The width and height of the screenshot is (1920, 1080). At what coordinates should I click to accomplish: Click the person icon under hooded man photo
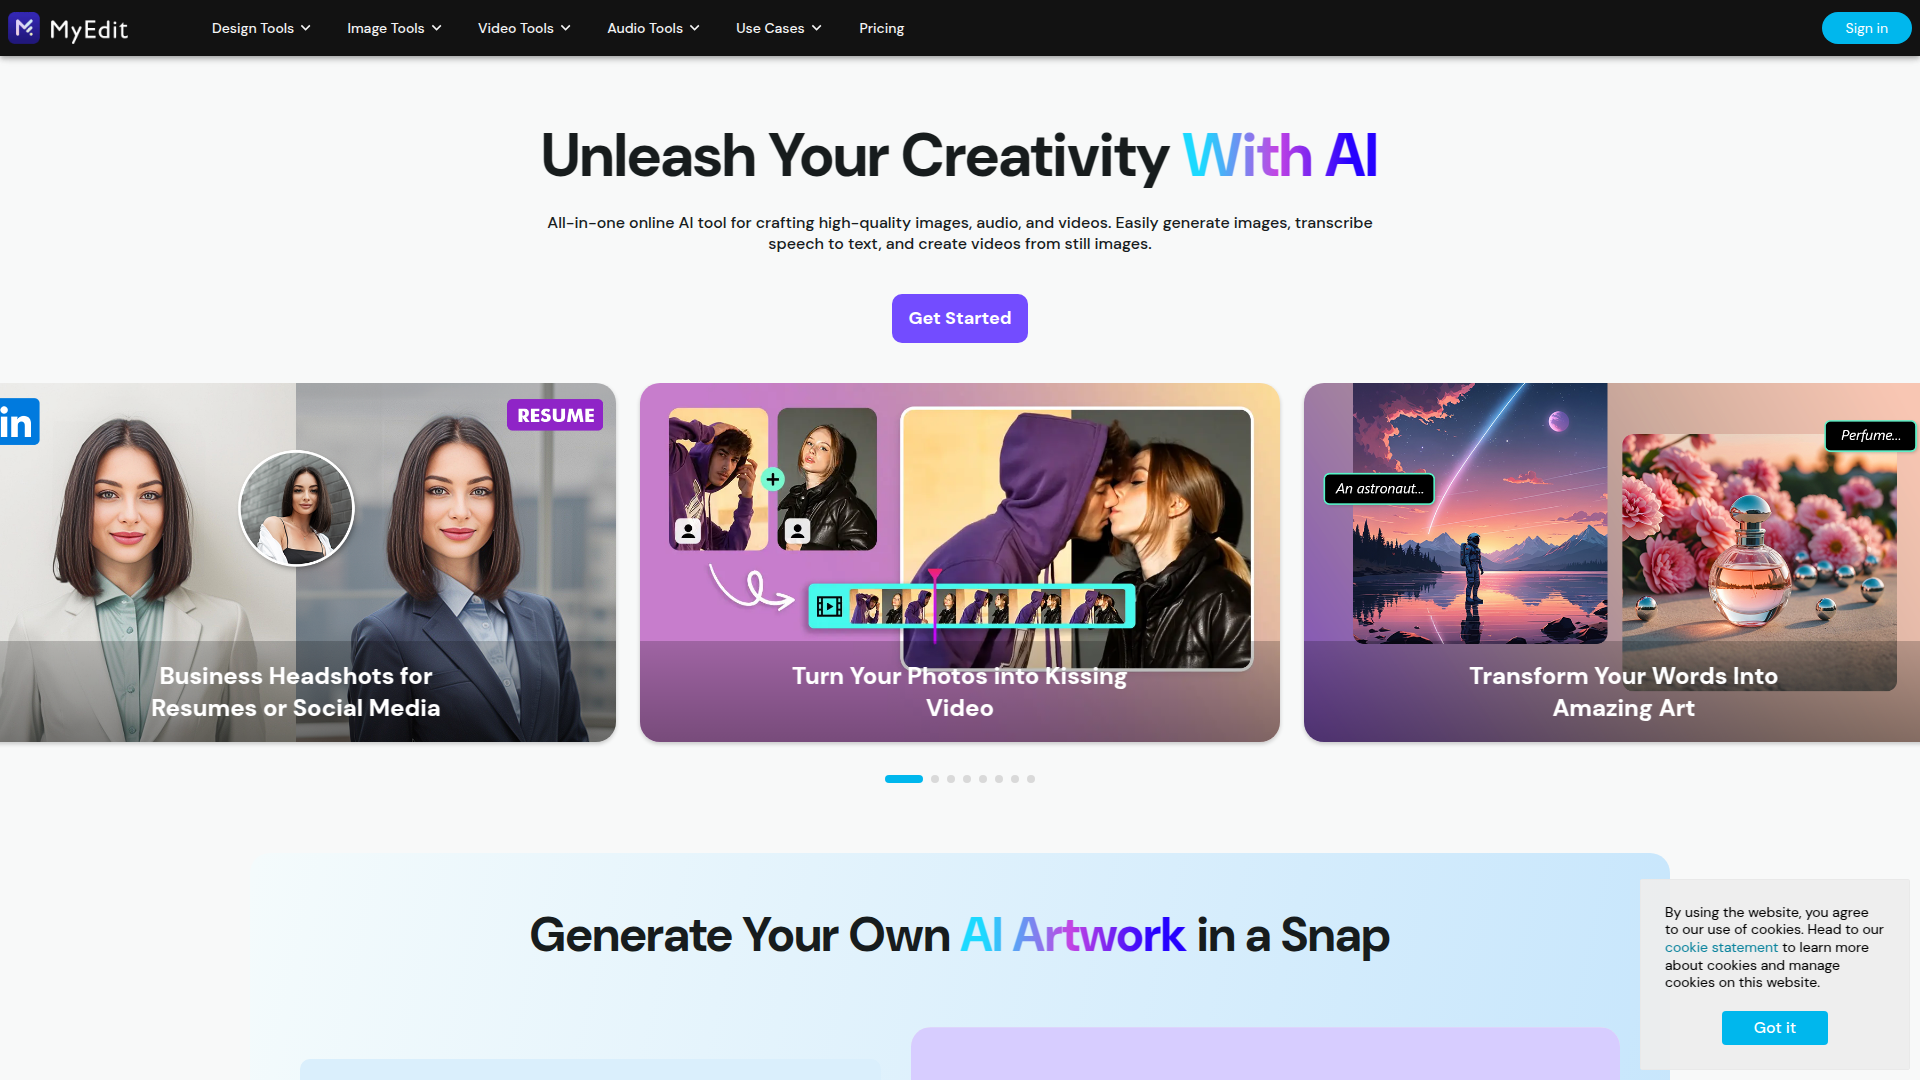[x=688, y=530]
